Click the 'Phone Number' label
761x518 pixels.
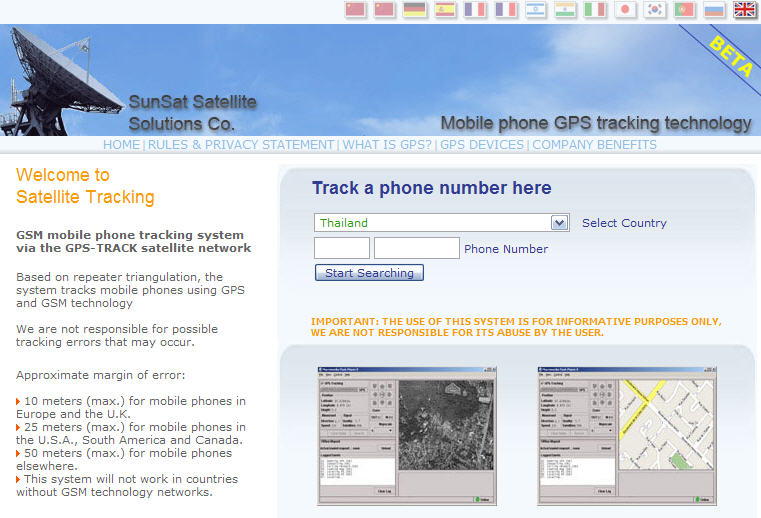click(506, 249)
